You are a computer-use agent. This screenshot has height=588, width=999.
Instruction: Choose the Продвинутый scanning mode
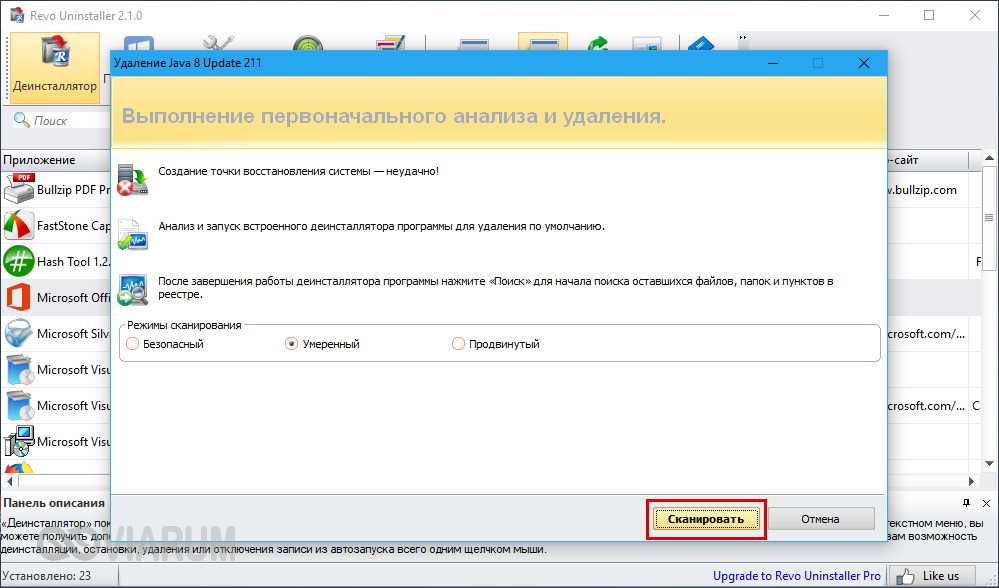click(458, 344)
